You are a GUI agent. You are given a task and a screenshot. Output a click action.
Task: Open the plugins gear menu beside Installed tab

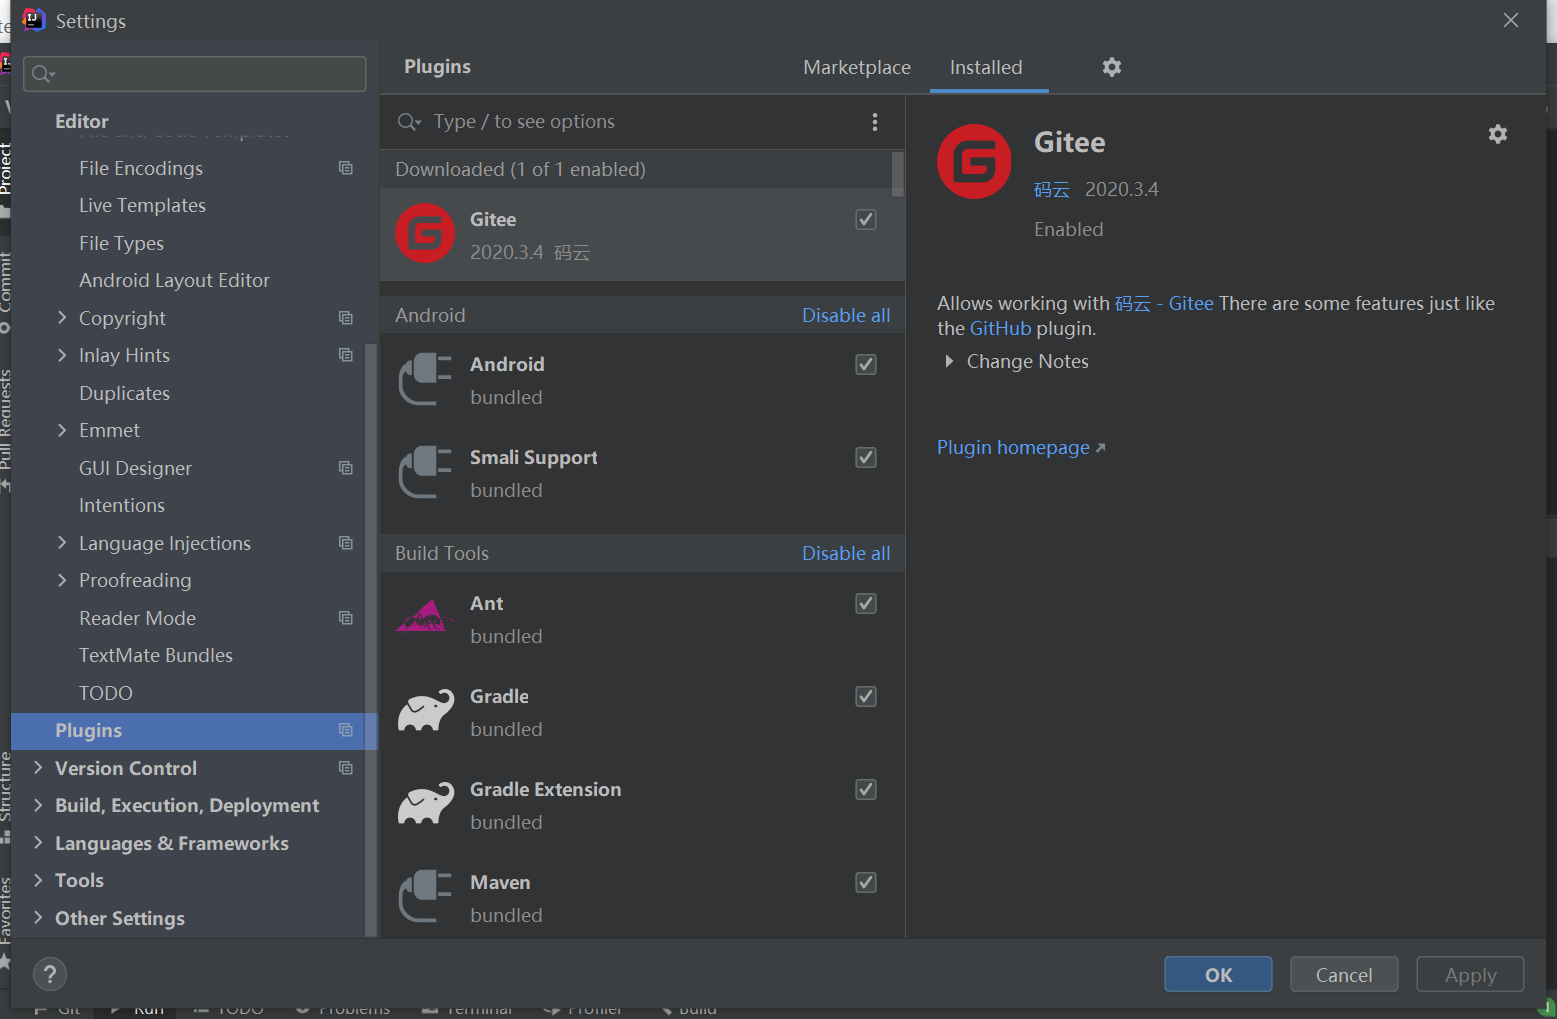(1111, 67)
